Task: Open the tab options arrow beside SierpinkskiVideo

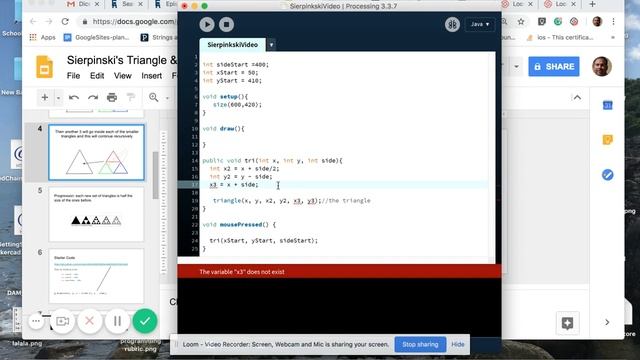Action: (x=271, y=45)
